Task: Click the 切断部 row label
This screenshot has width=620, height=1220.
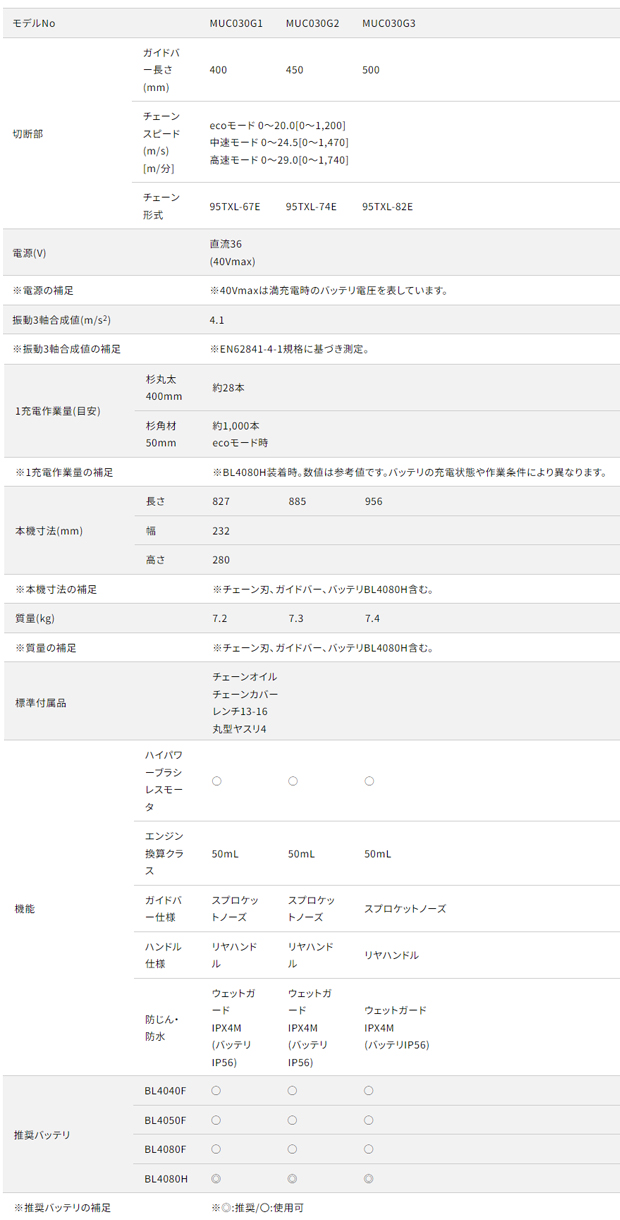Action: pos(28,132)
